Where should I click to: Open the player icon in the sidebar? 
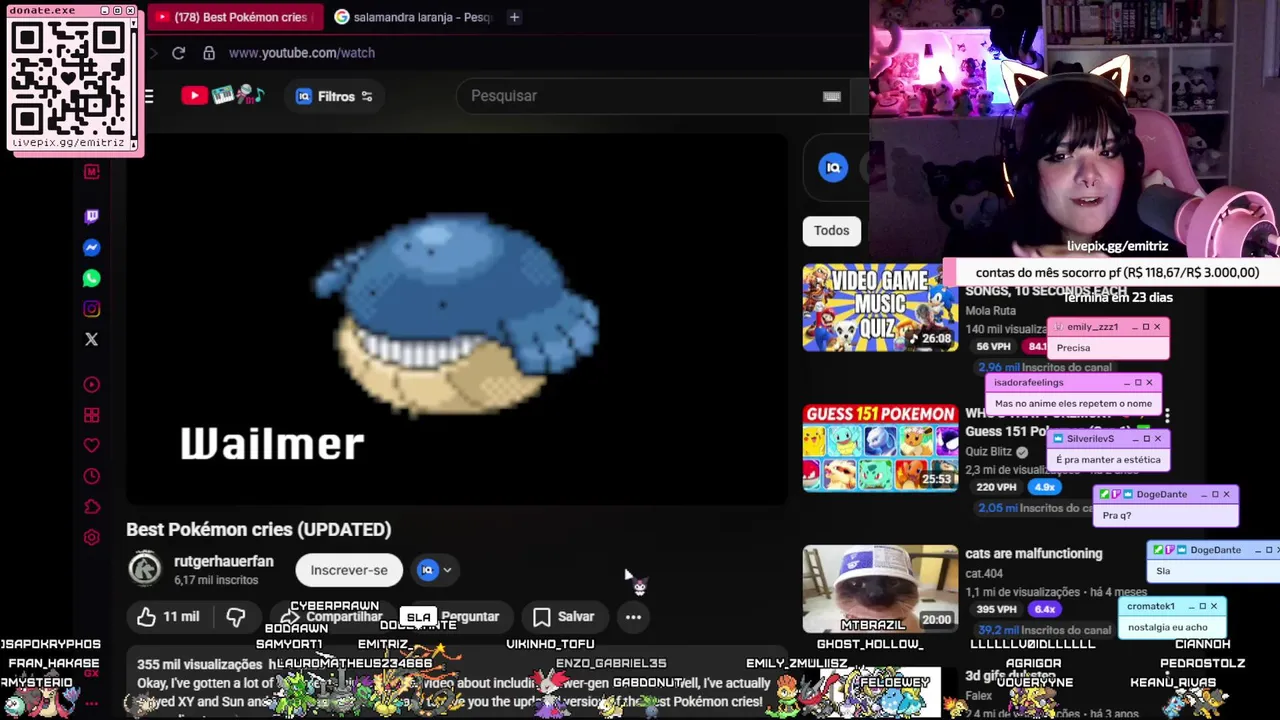(x=92, y=384)
